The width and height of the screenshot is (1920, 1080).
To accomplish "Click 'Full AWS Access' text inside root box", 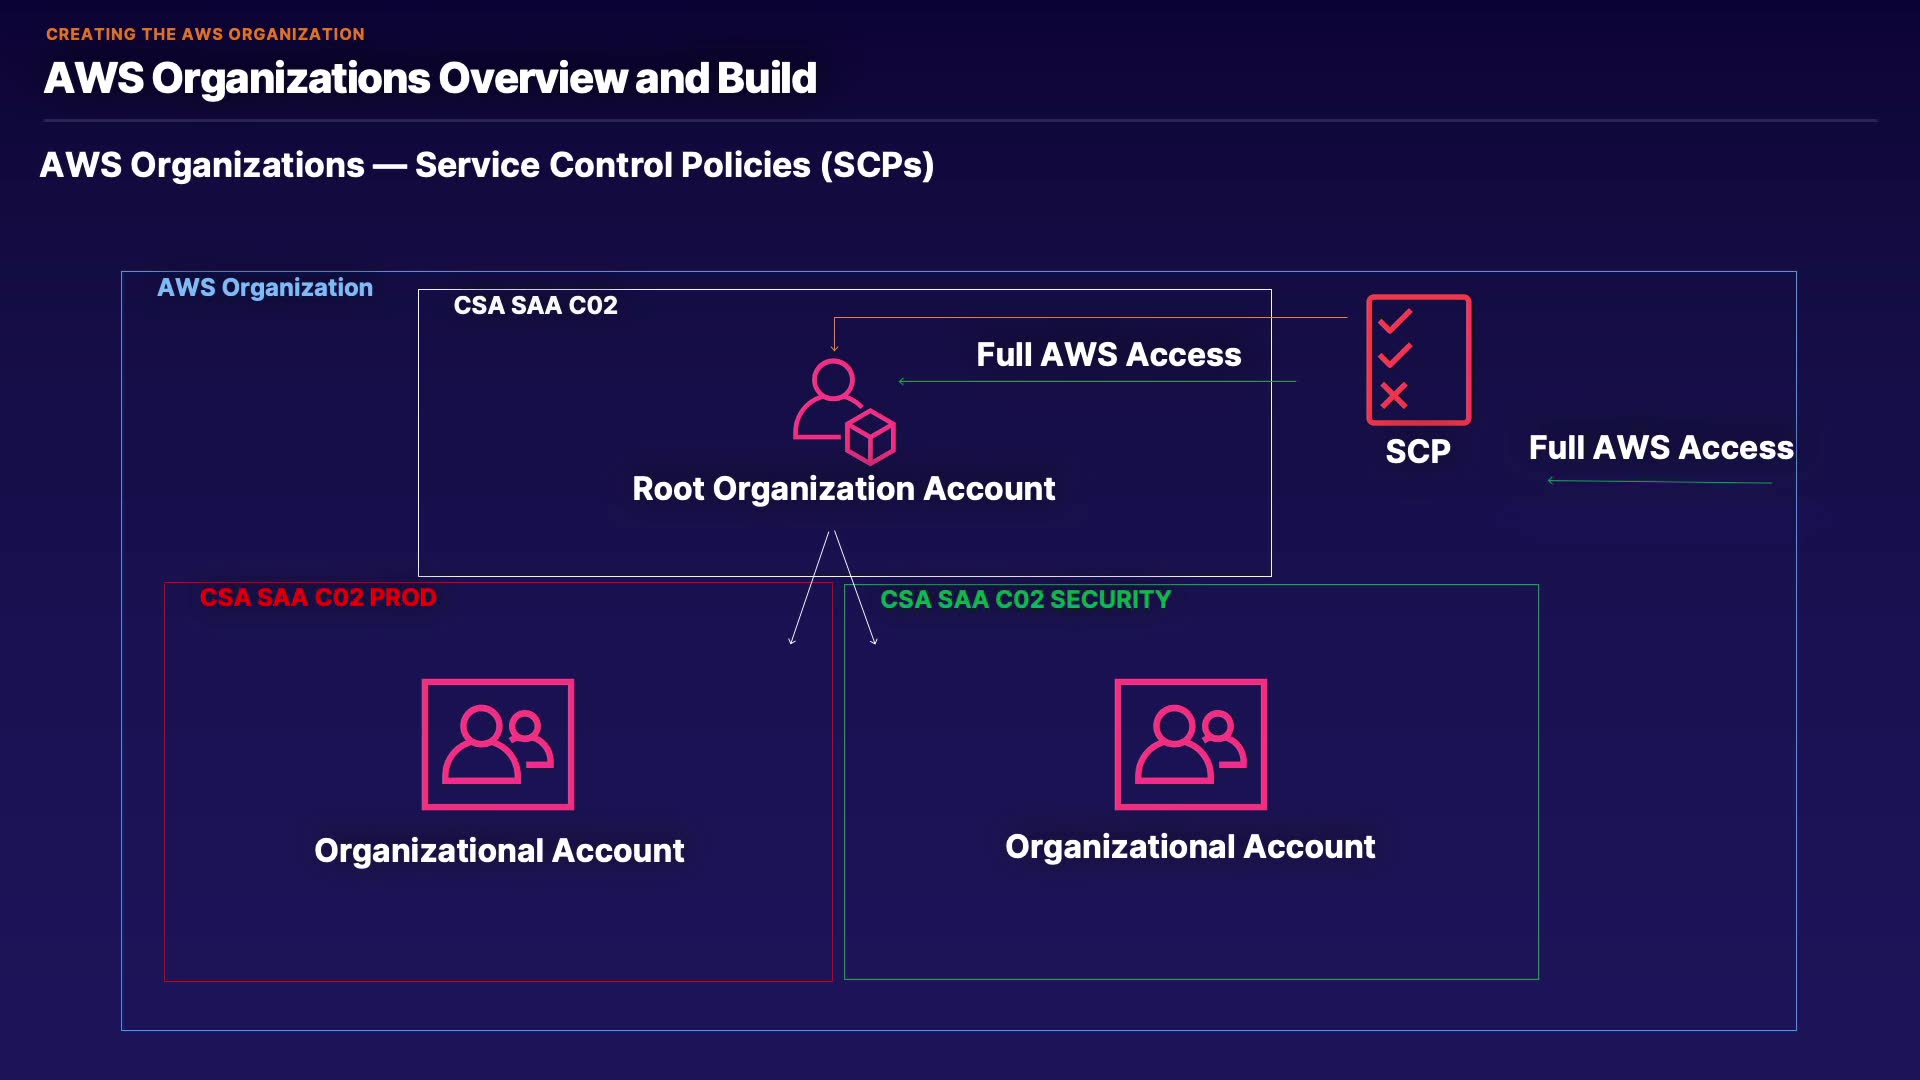I will click(1108, 355).
